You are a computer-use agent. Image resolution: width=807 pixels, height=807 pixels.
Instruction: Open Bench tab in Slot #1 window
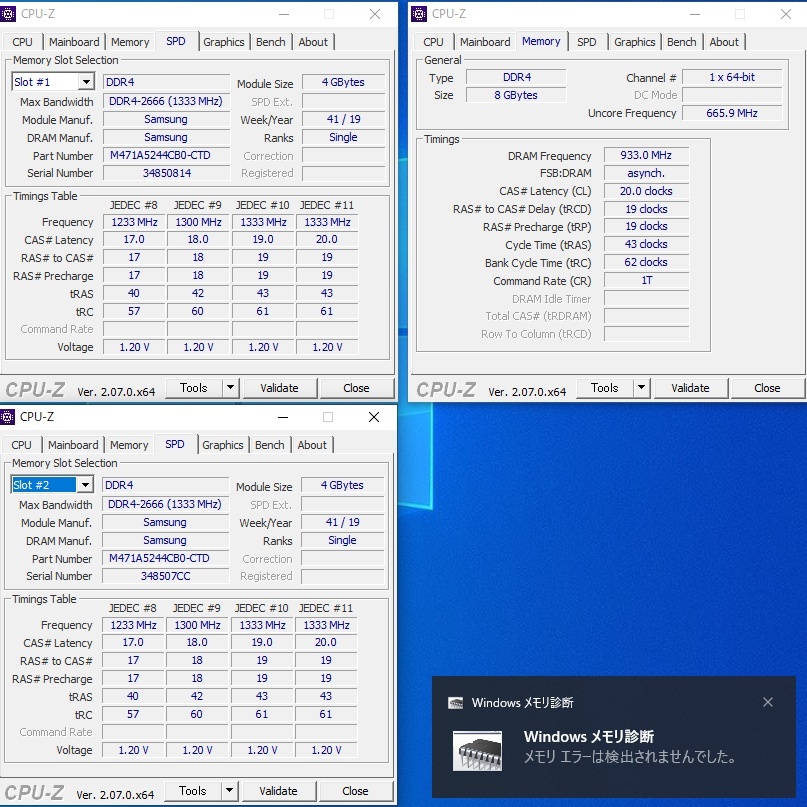pos(271,42)
